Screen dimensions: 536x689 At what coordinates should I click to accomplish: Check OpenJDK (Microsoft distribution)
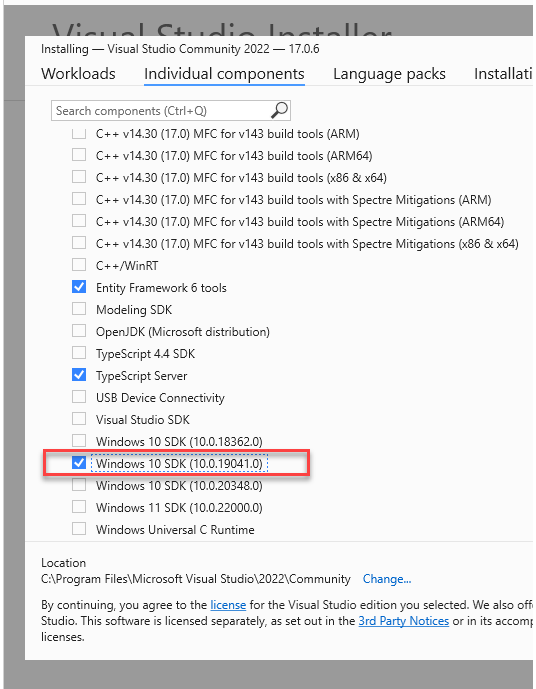(79, 330)
